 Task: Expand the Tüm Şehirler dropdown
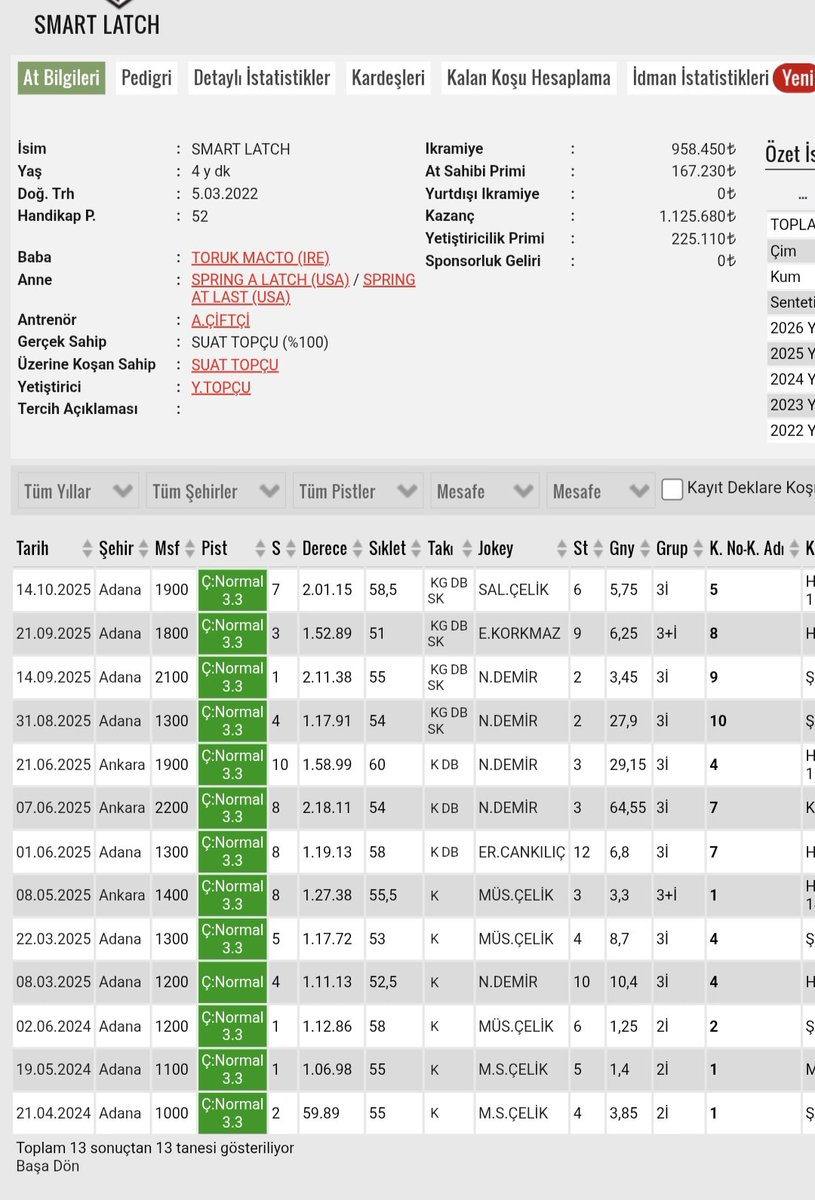click(216, 491)
